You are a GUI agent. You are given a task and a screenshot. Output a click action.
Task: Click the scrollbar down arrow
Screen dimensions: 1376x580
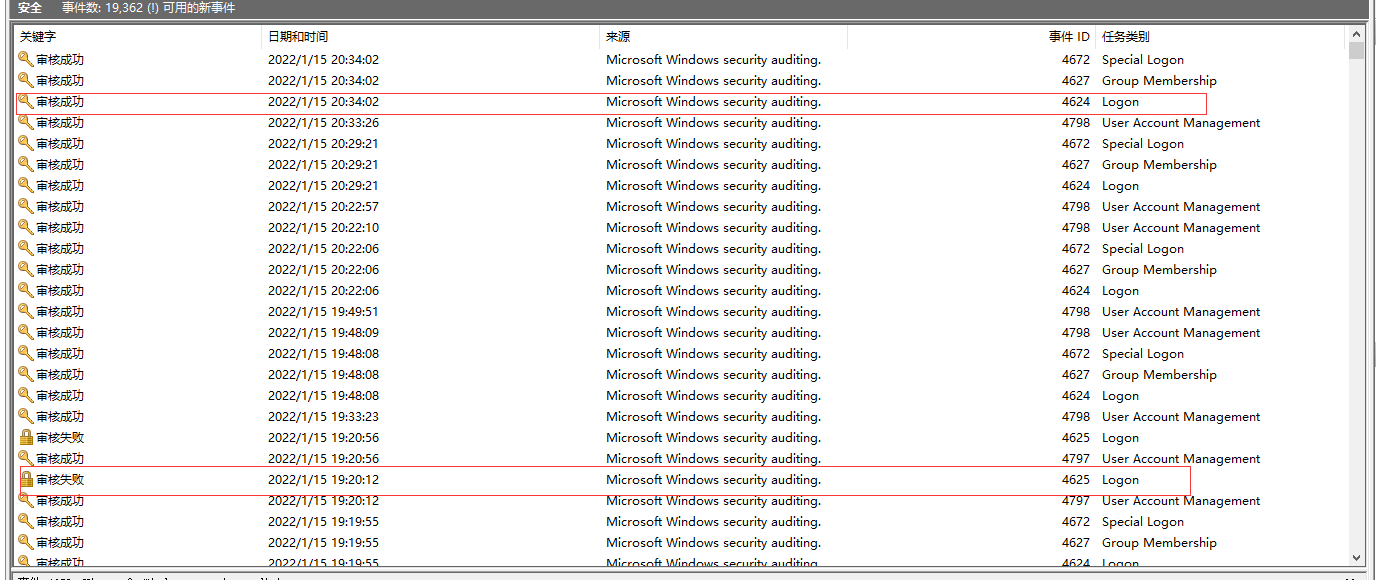click(x=1357, y=558)
